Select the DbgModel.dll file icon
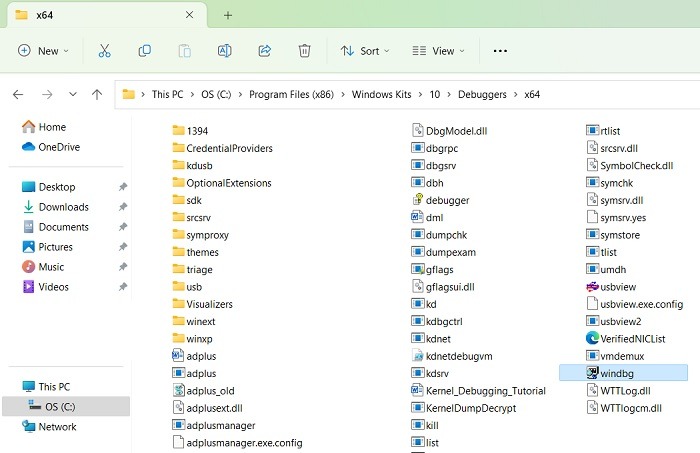 coord(417,130)
